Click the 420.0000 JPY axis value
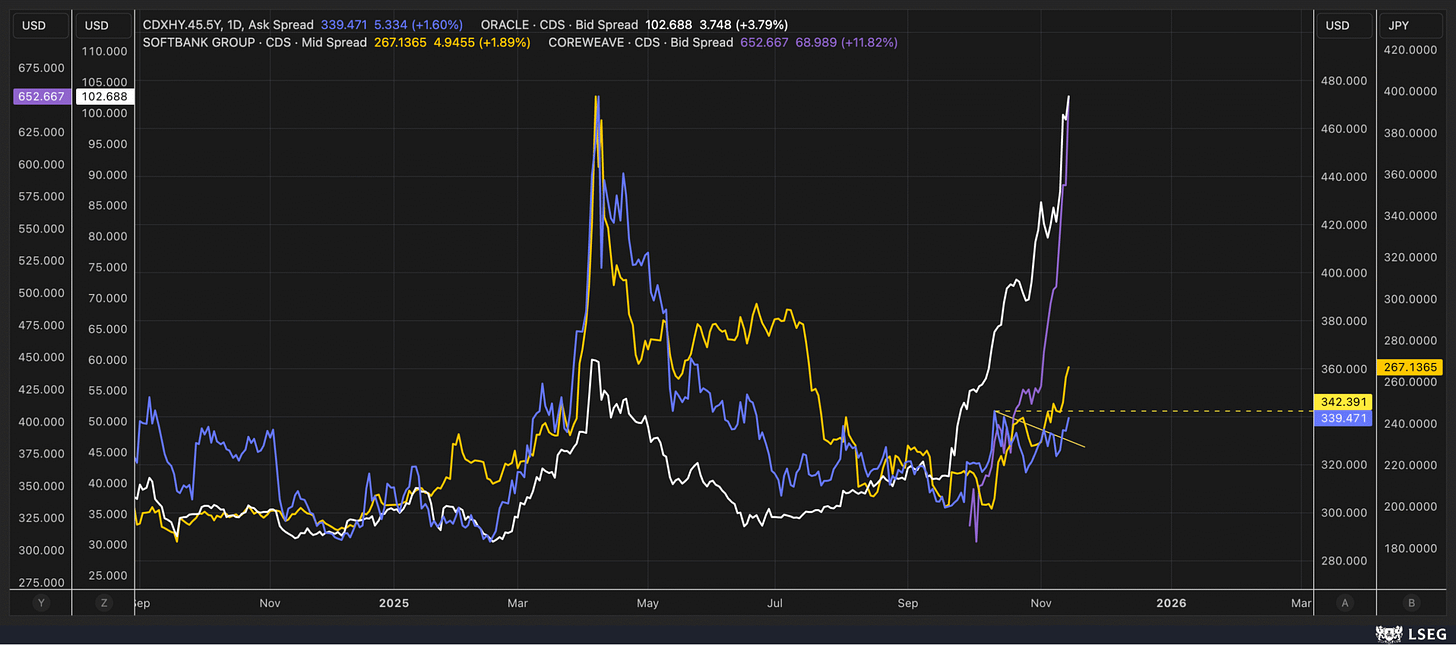Viewport: 1456px width, 645px height. [x=1410, y=49]
